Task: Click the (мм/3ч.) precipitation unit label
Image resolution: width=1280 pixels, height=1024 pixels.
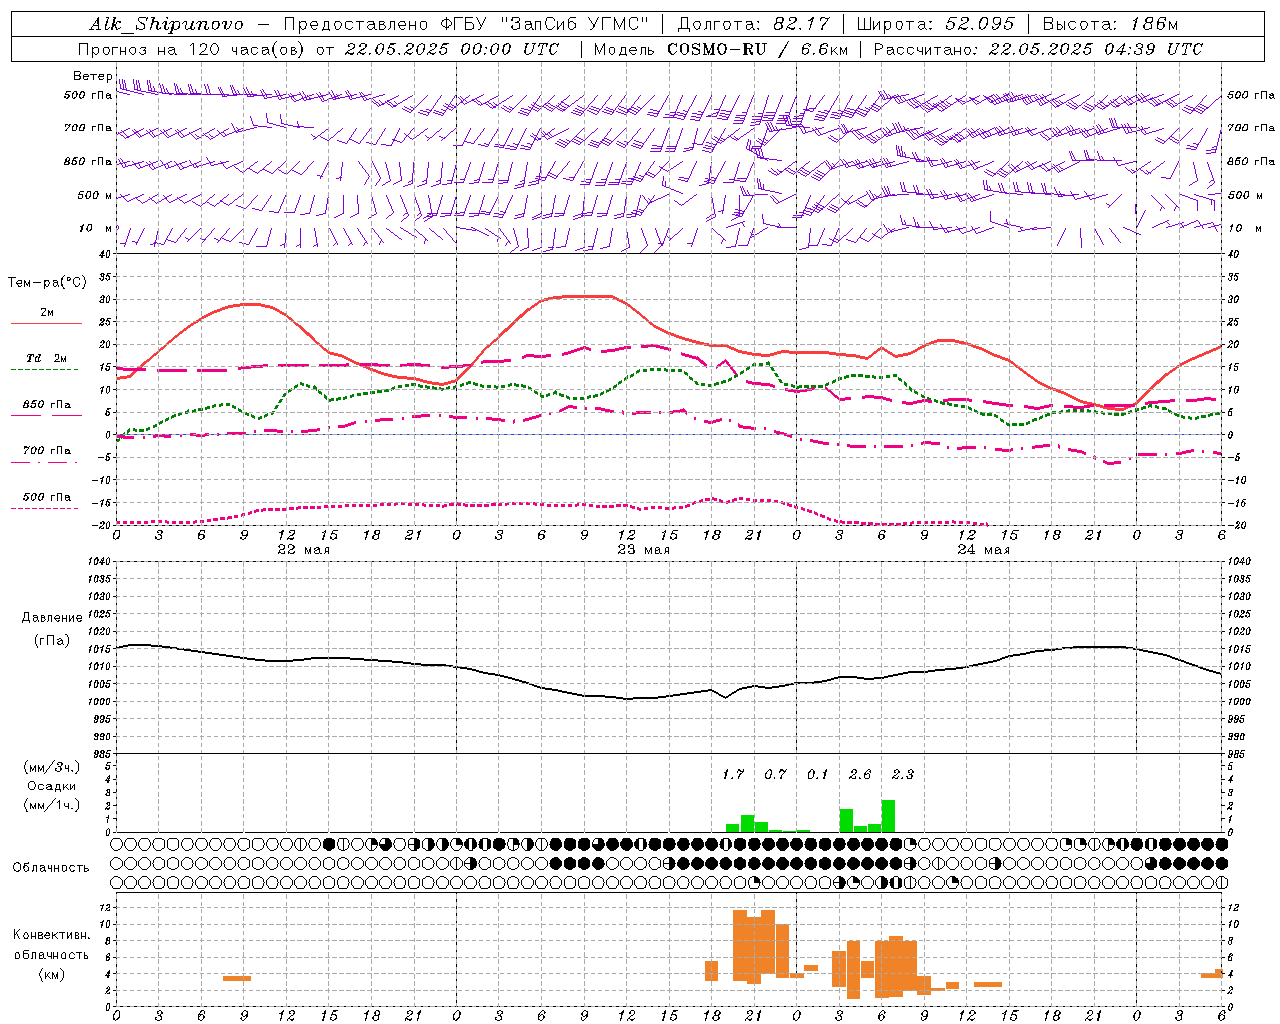Action: coord(52,768)
